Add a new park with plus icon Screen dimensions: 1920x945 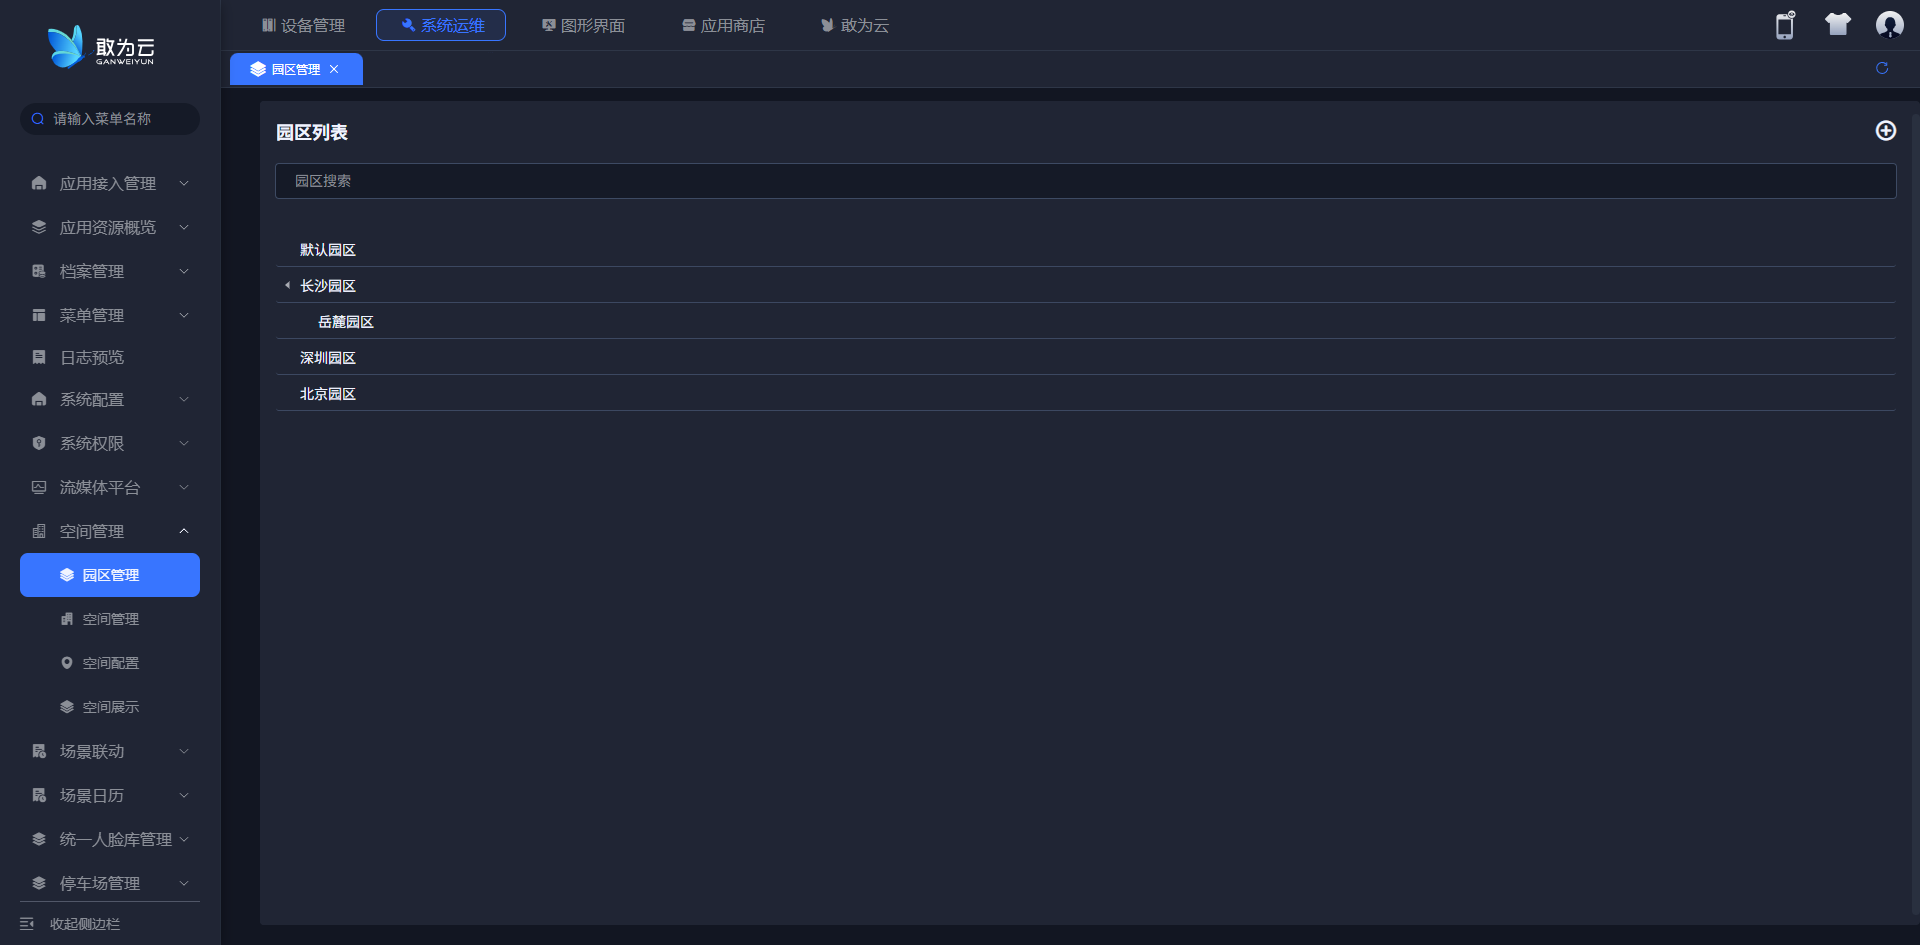[1886, 131]
